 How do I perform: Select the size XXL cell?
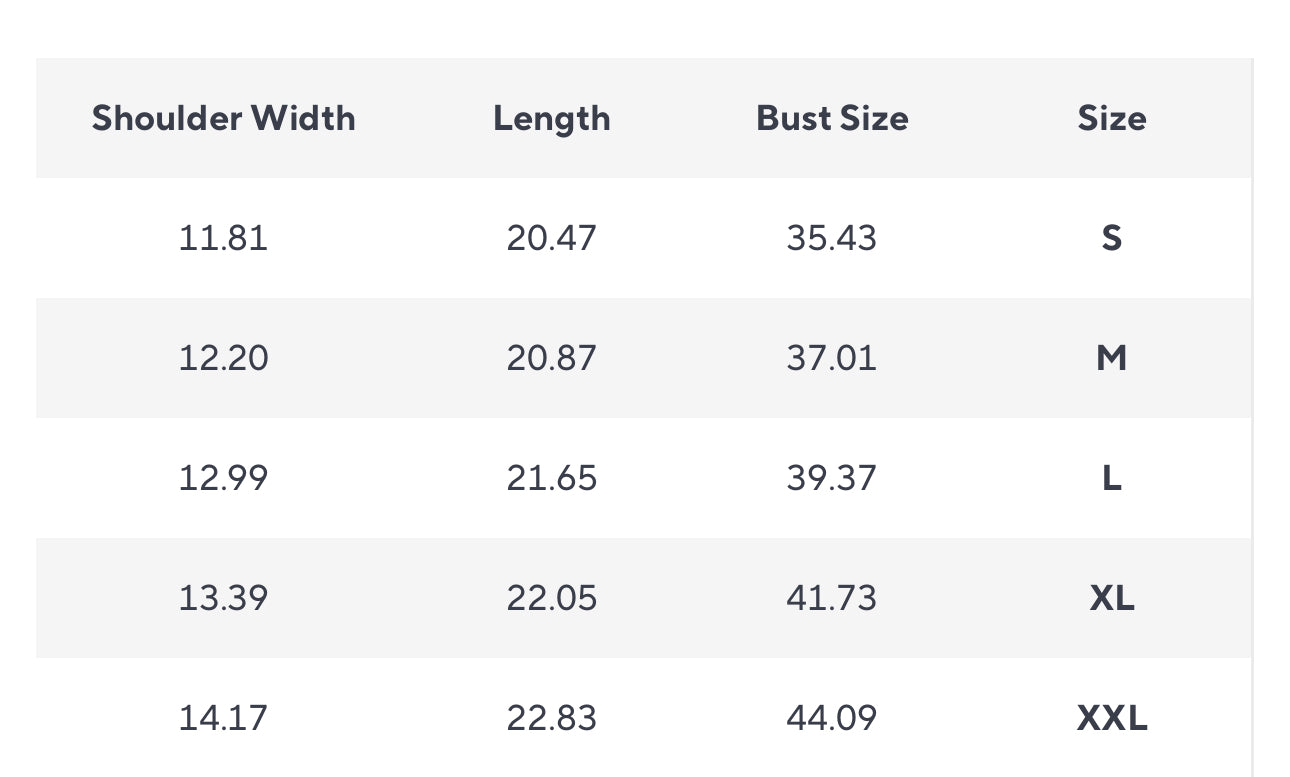pos(1112,718)
